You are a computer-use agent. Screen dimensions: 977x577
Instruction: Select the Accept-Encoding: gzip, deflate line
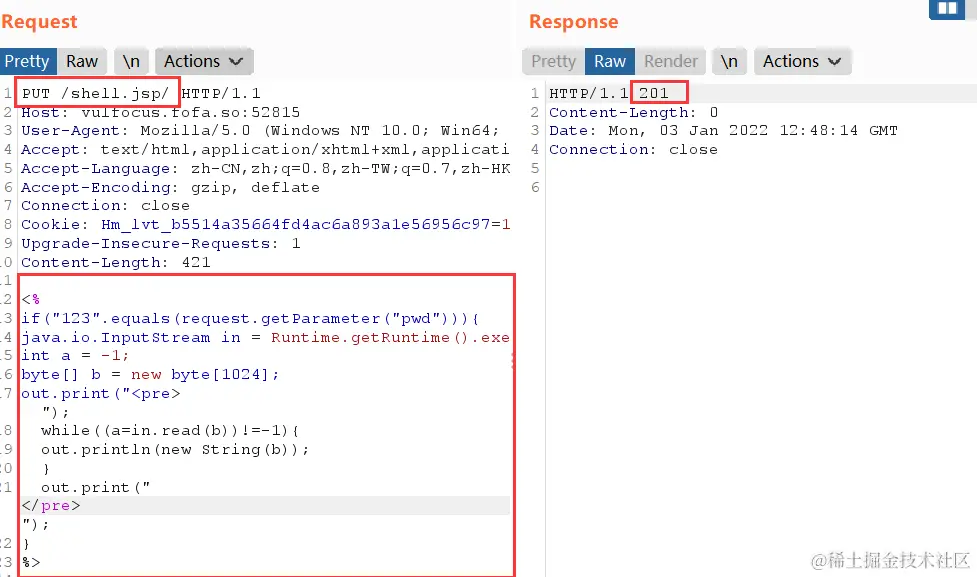(171, 188)
